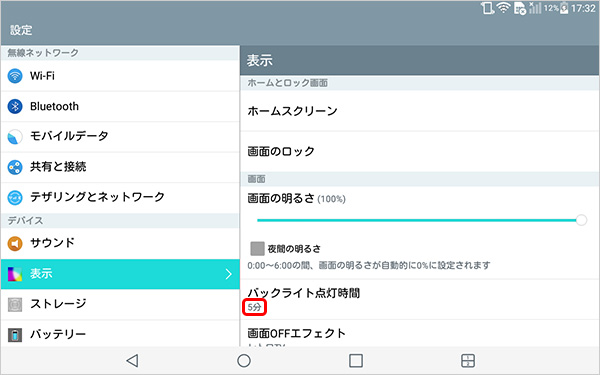
Task: Open 画面のロック option
Action: coord(420,152)
